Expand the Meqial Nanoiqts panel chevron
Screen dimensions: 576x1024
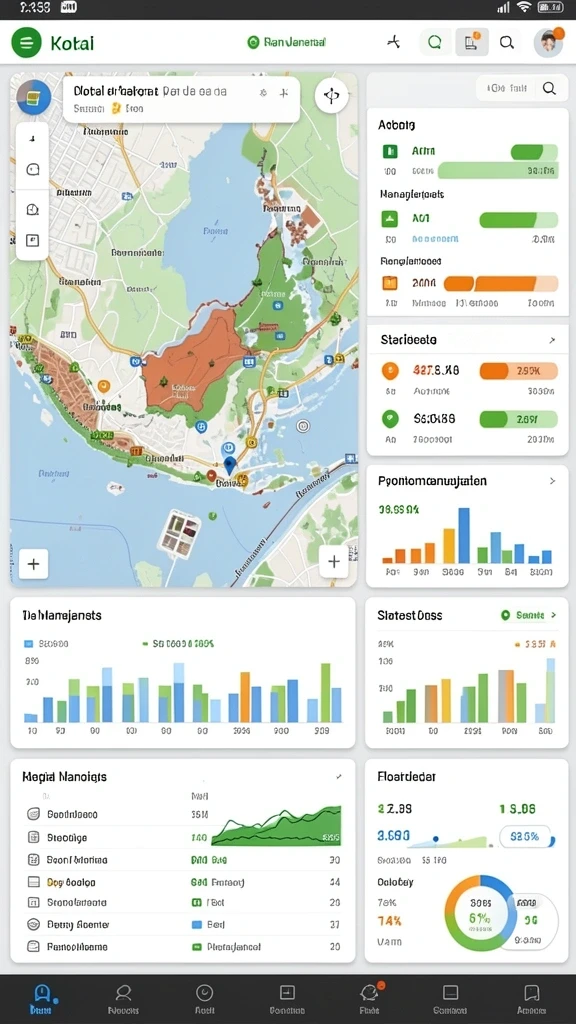[339, 777]
